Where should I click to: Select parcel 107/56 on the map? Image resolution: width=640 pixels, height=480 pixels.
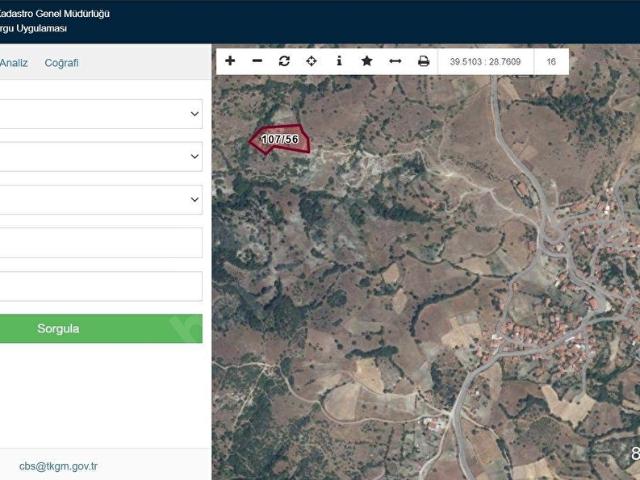(280, 140)
